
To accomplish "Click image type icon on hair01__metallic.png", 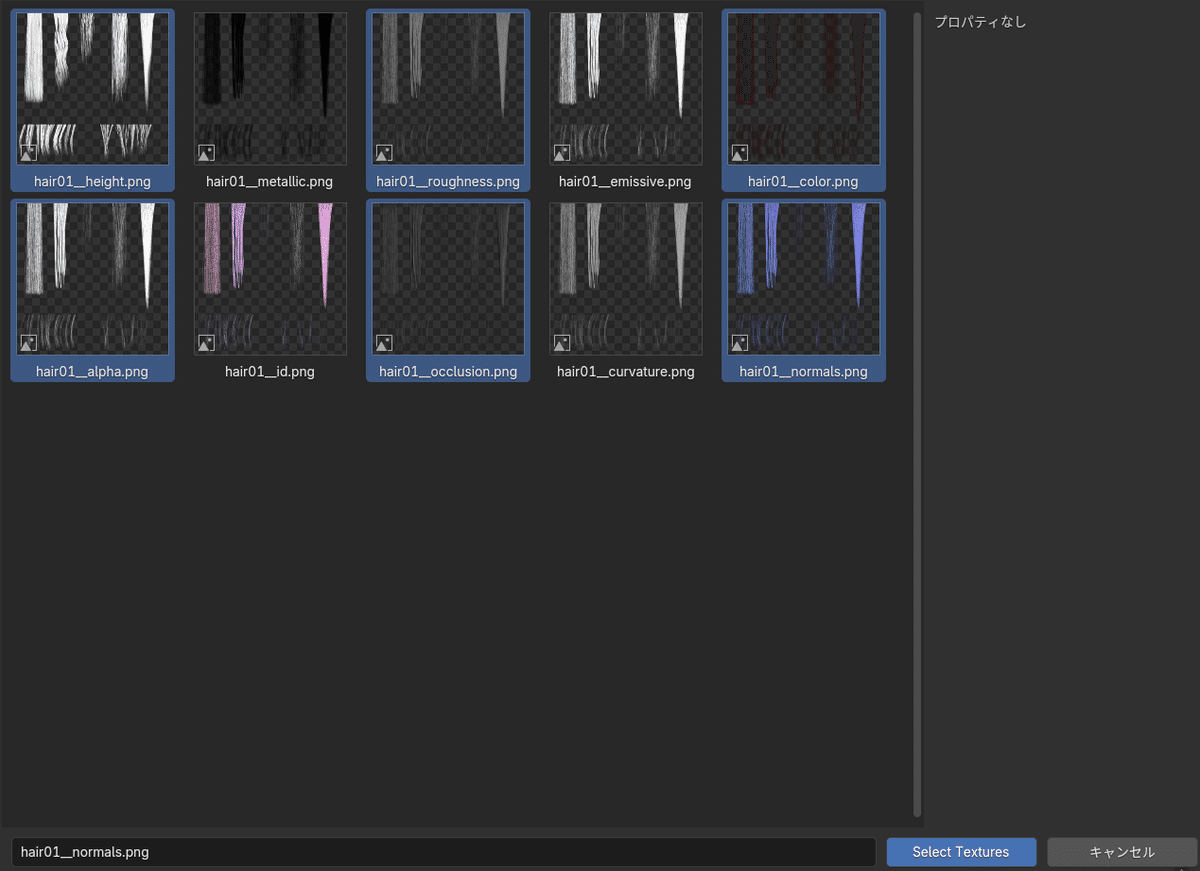I will (206, 153).
